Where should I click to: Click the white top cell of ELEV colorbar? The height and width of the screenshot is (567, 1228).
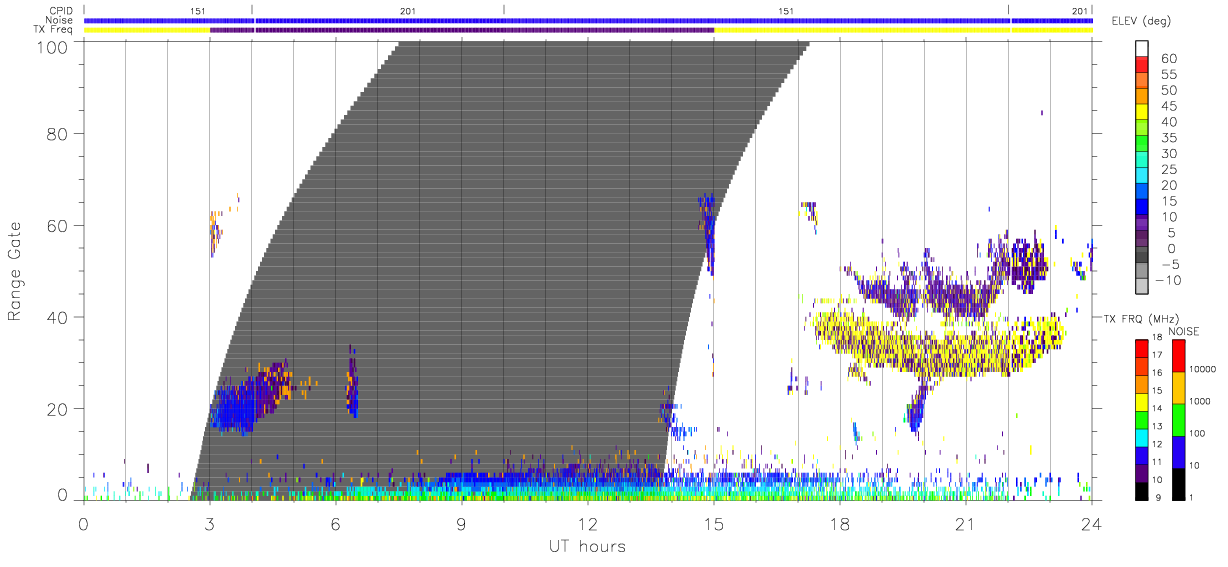coord(1142,49)
